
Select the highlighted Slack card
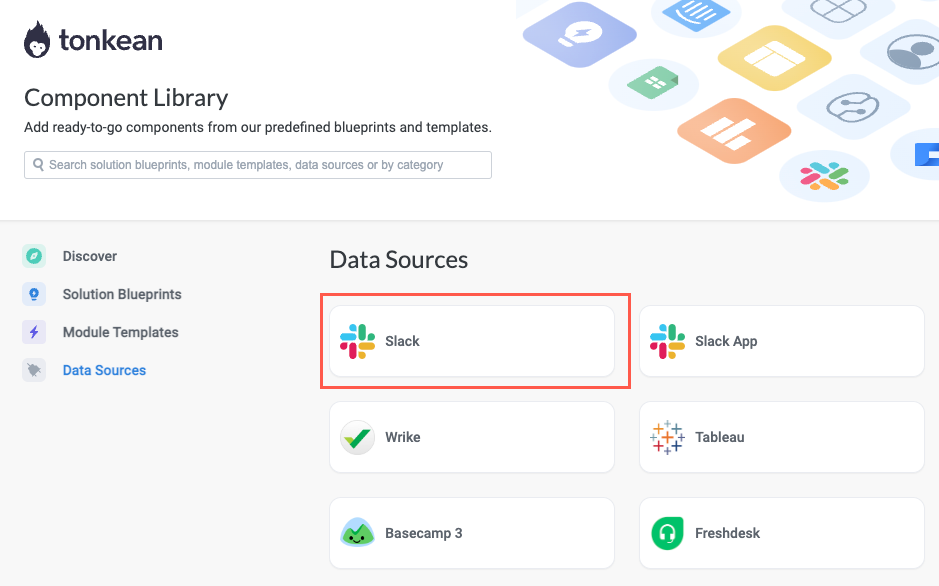pyautogui.click(x=475, y=341)
